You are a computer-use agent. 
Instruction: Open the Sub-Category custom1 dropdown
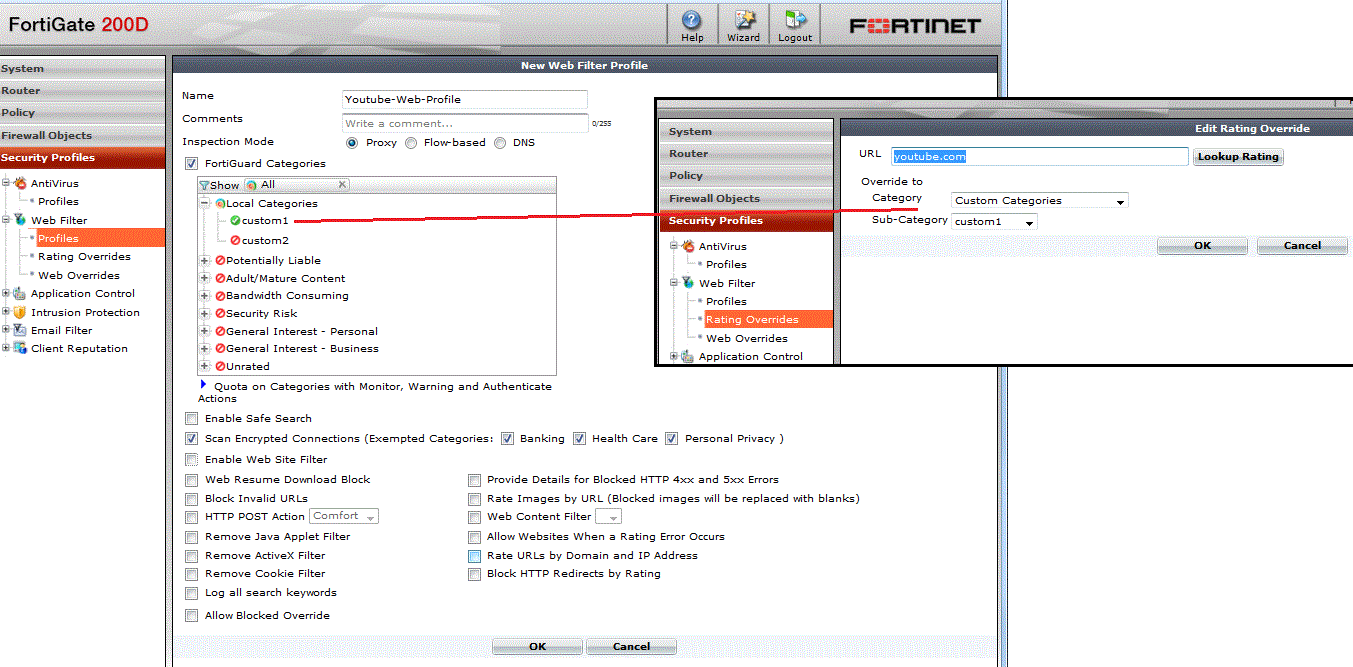994,222
